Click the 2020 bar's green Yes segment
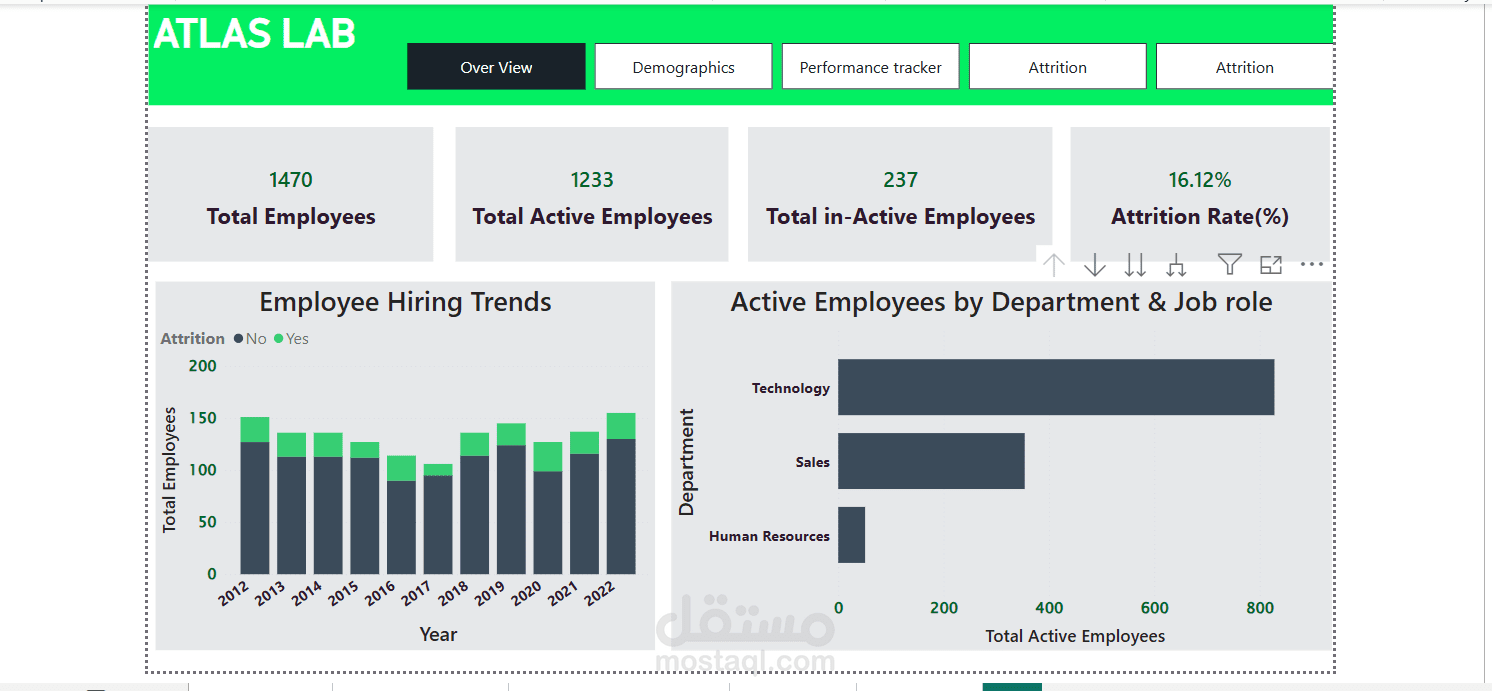 coord(548,457)
